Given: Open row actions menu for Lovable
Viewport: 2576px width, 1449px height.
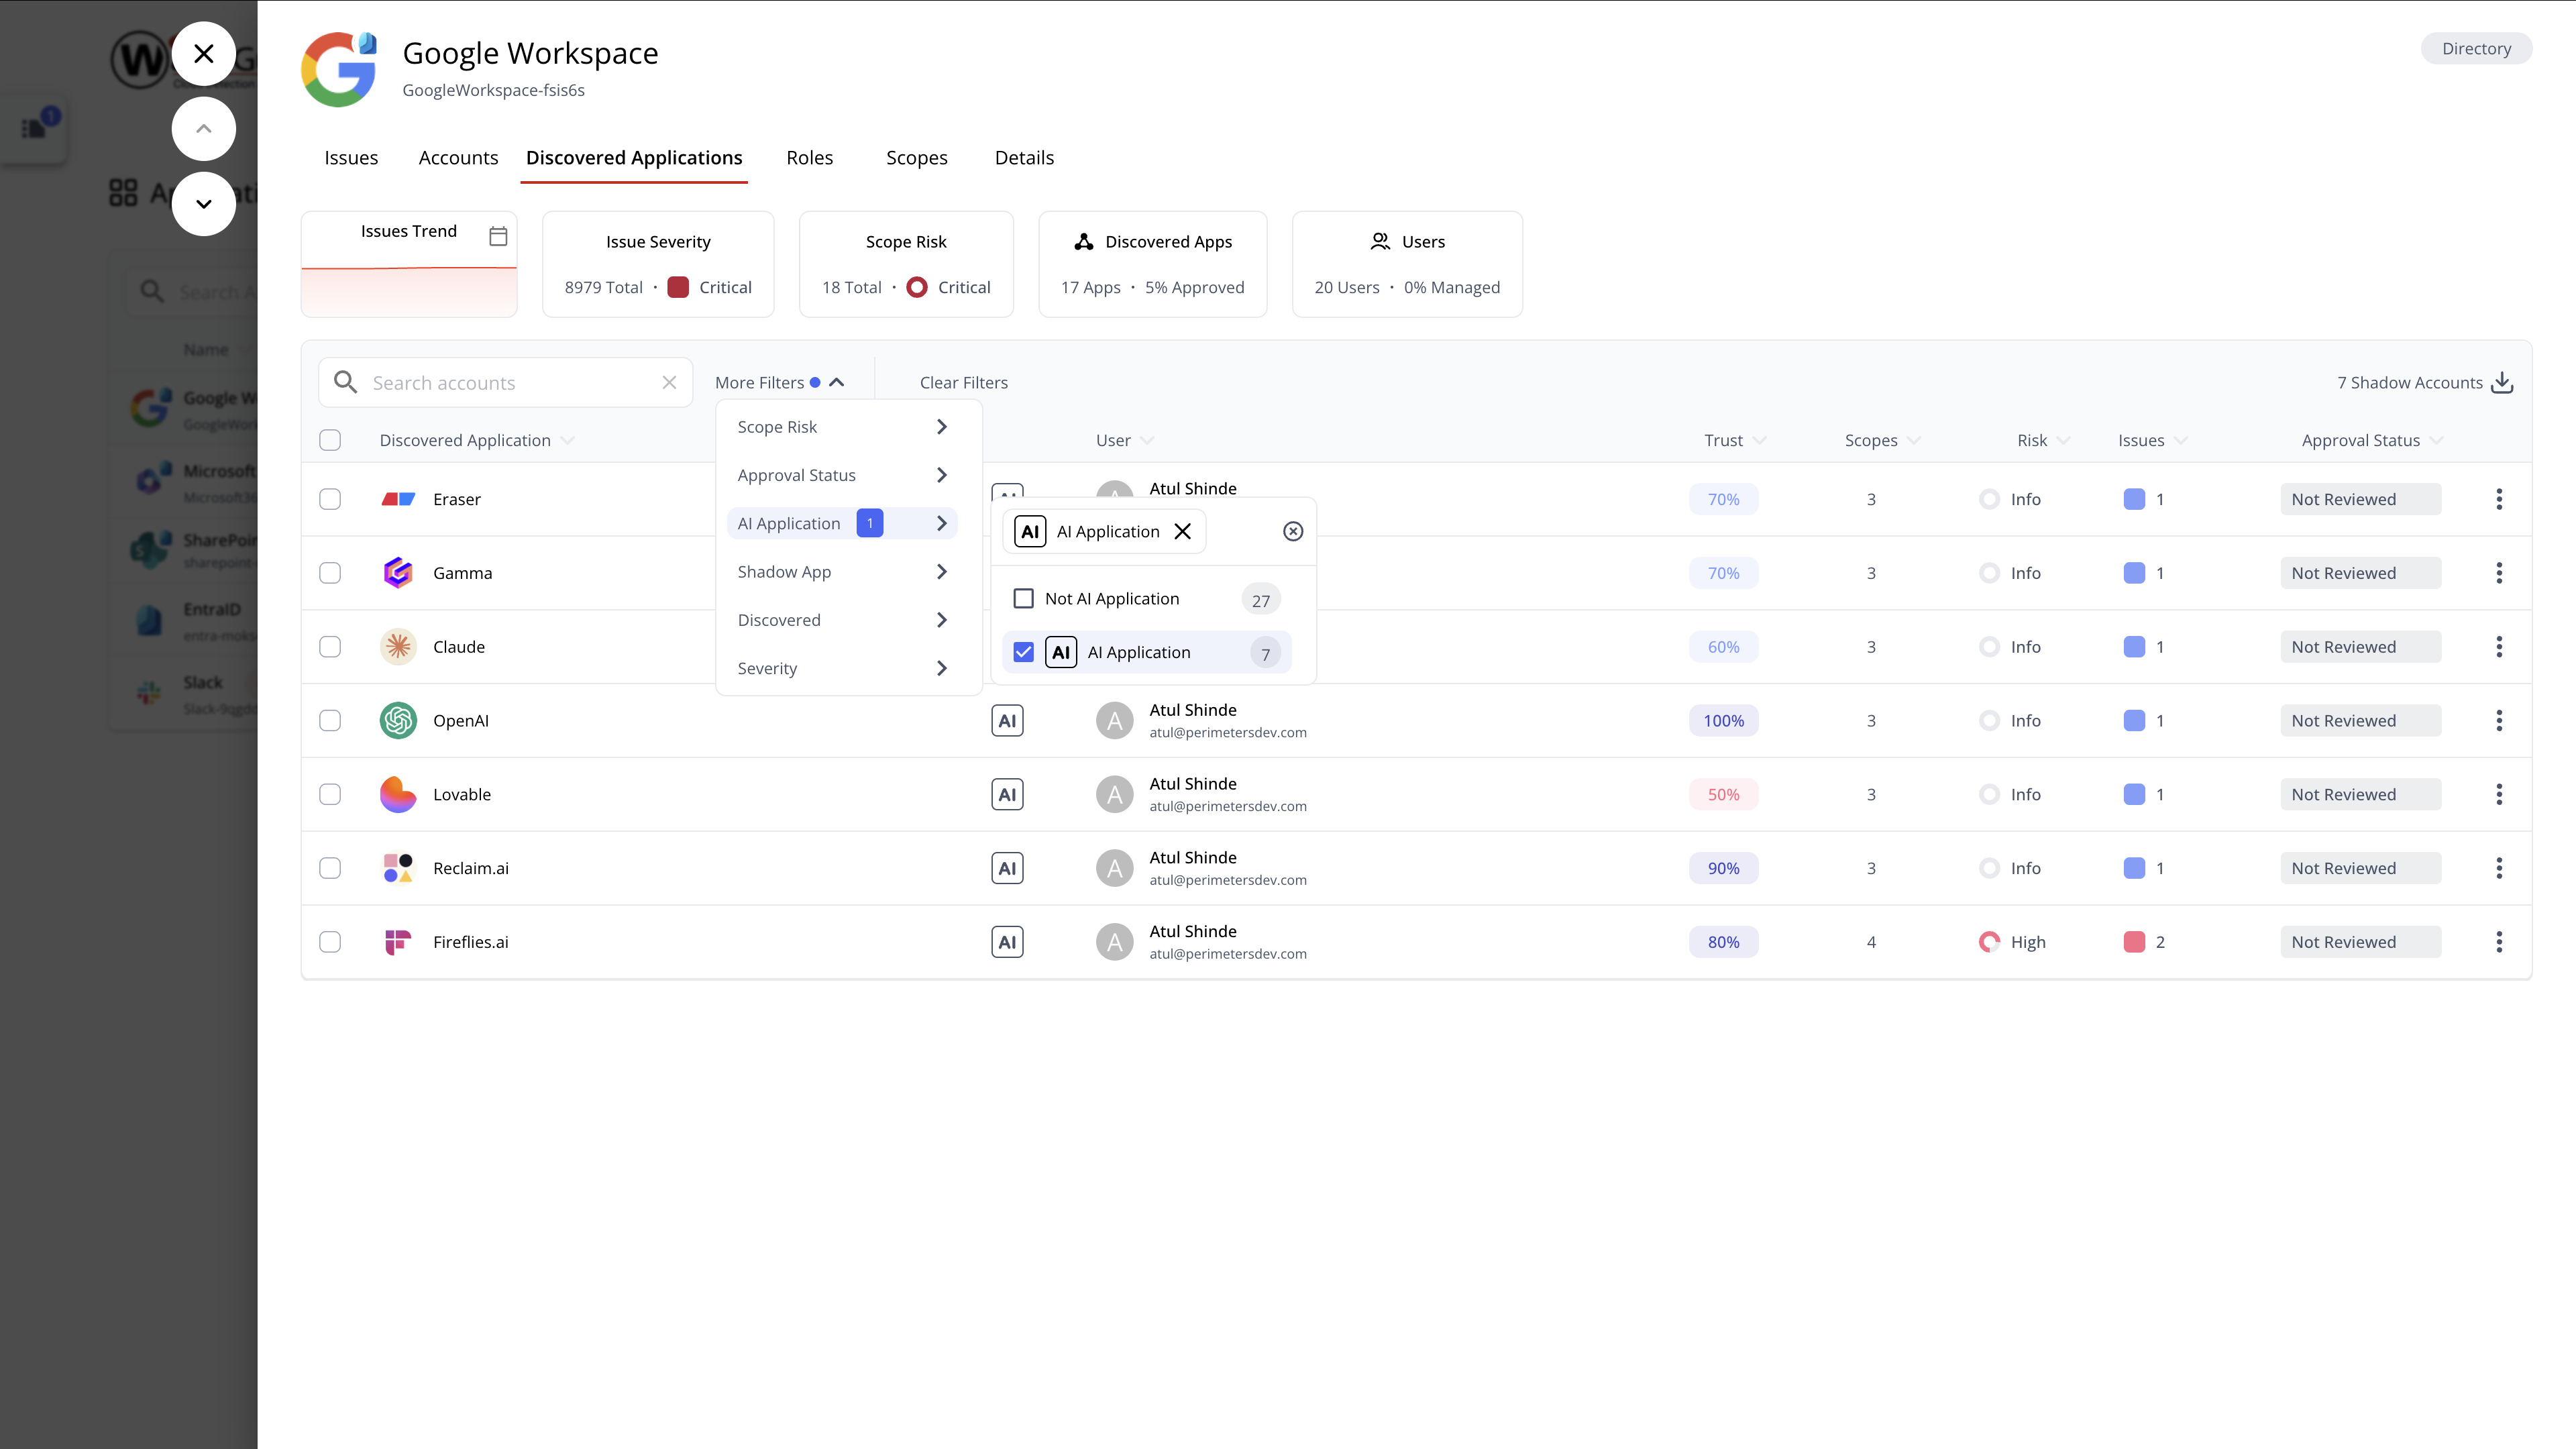Looking at the screenshot, I should click(x=2499, y=795).
